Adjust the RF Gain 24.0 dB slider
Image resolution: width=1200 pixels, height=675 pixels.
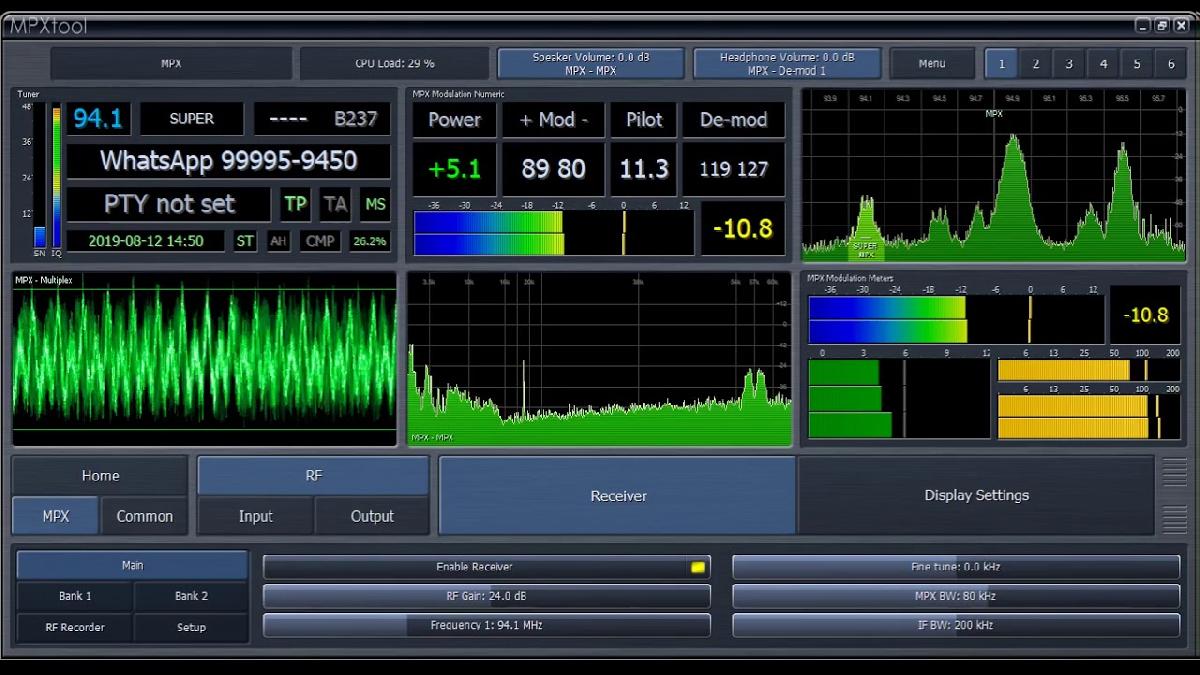coord(486,596)
